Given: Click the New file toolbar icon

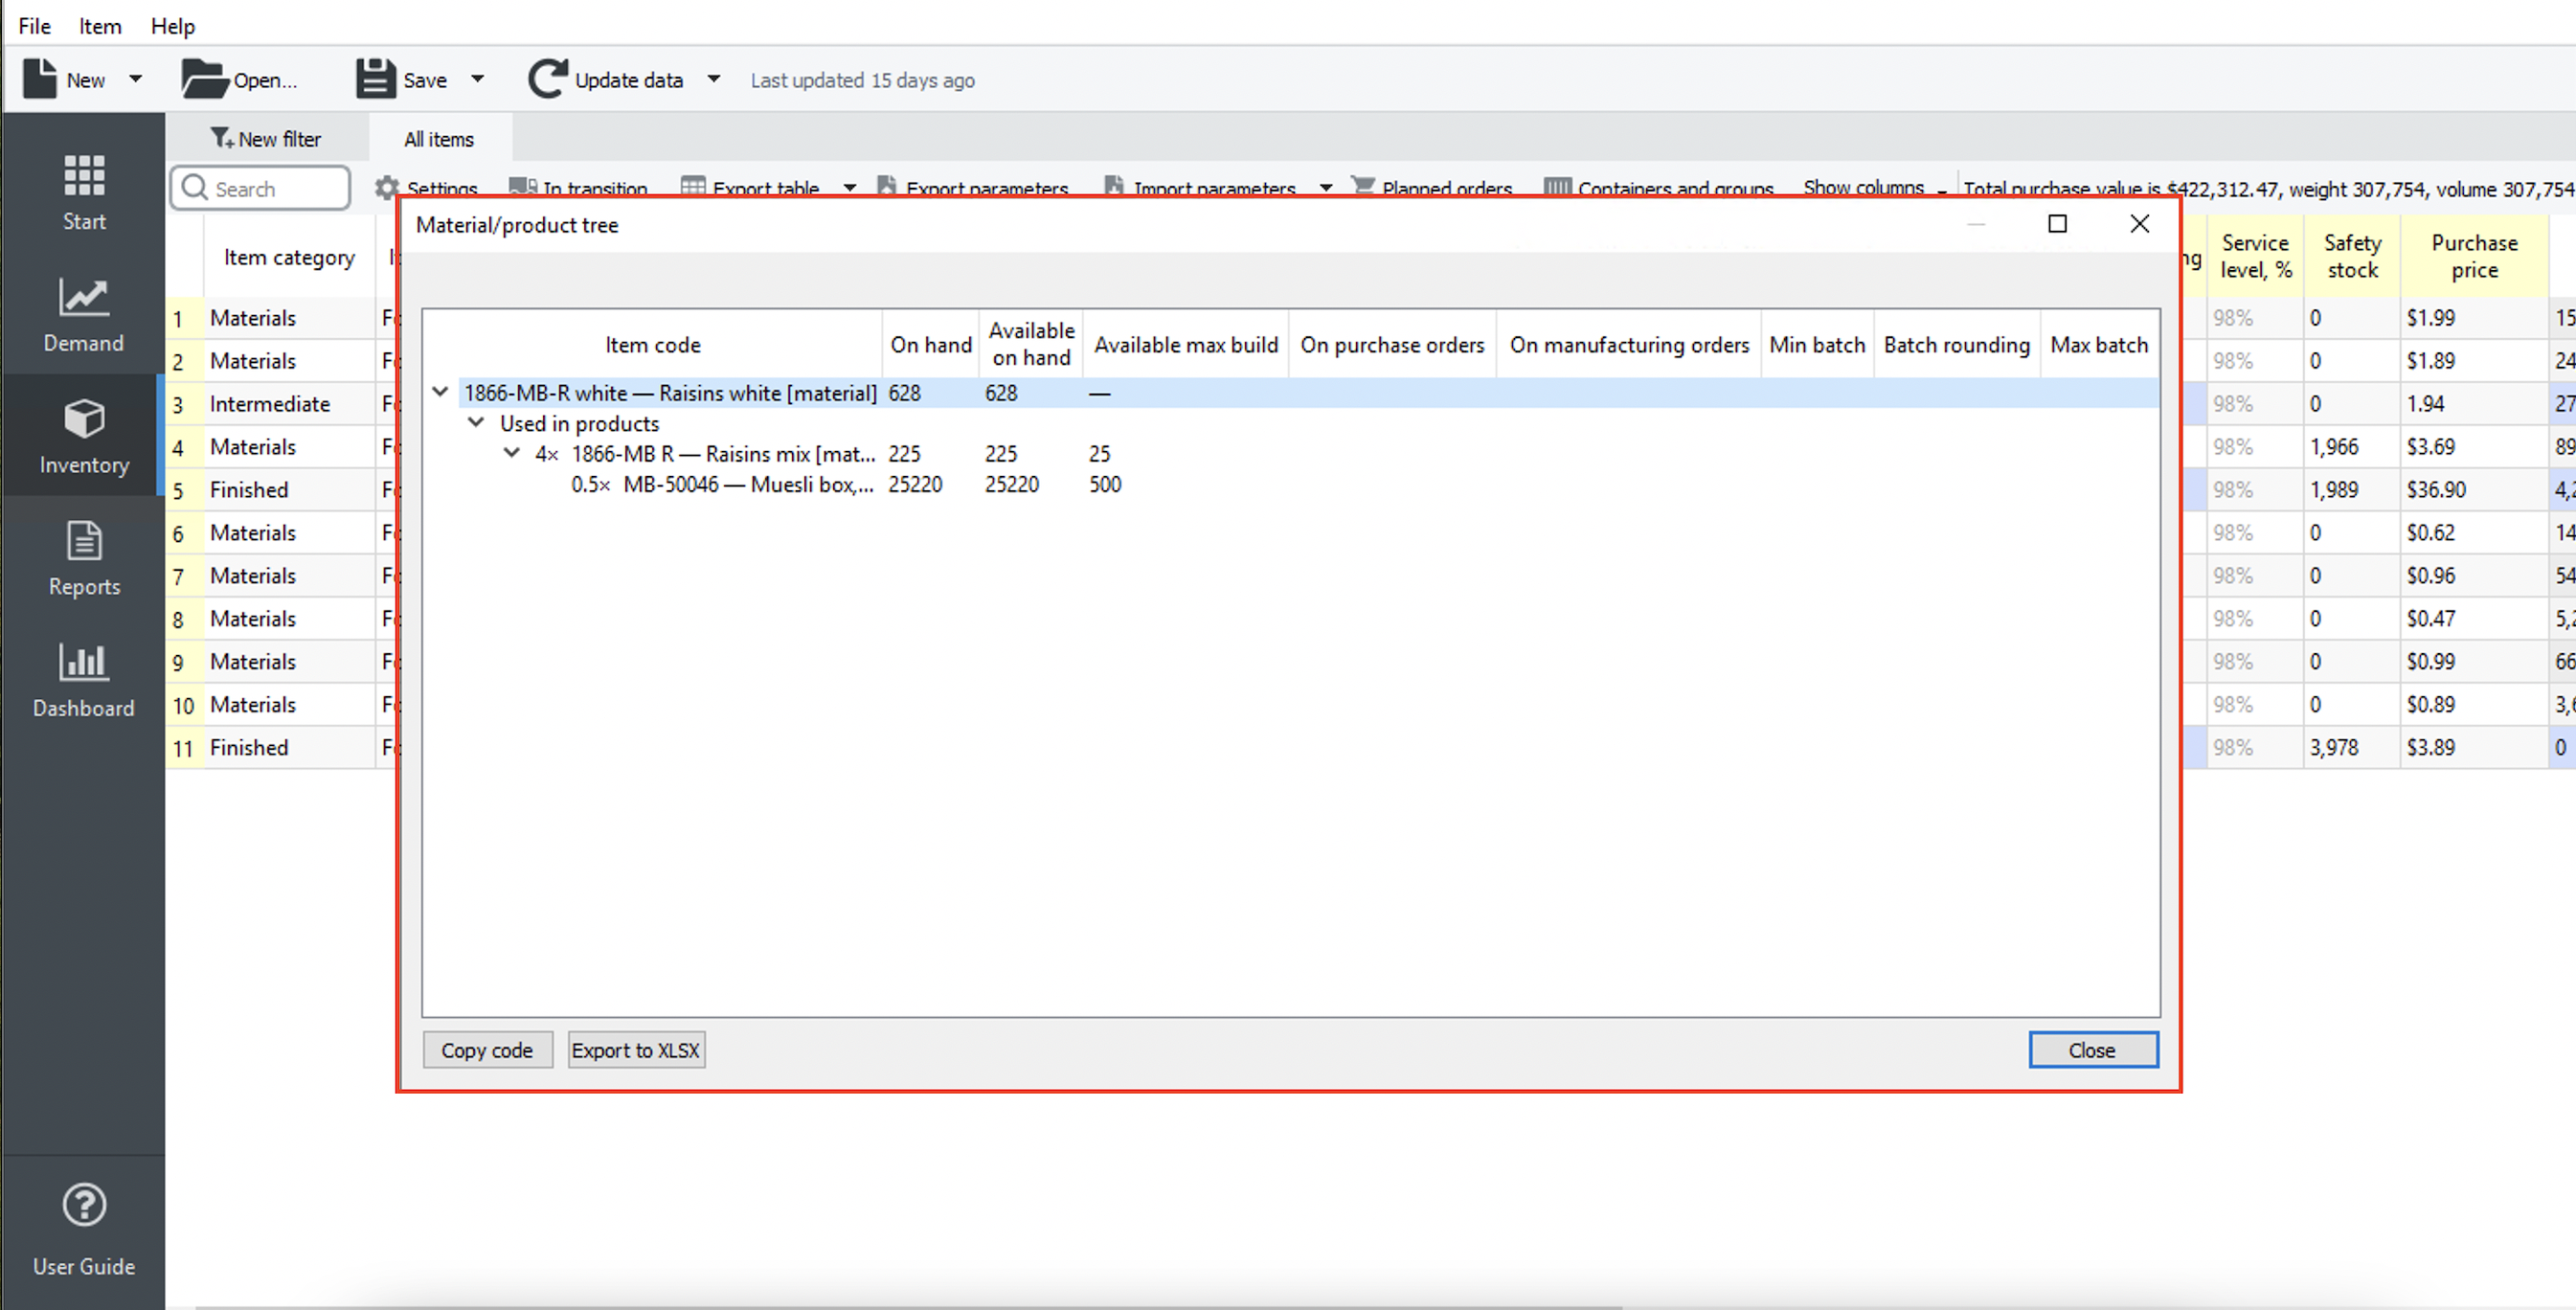Looking at the screenshot, I should pos(41,79).
